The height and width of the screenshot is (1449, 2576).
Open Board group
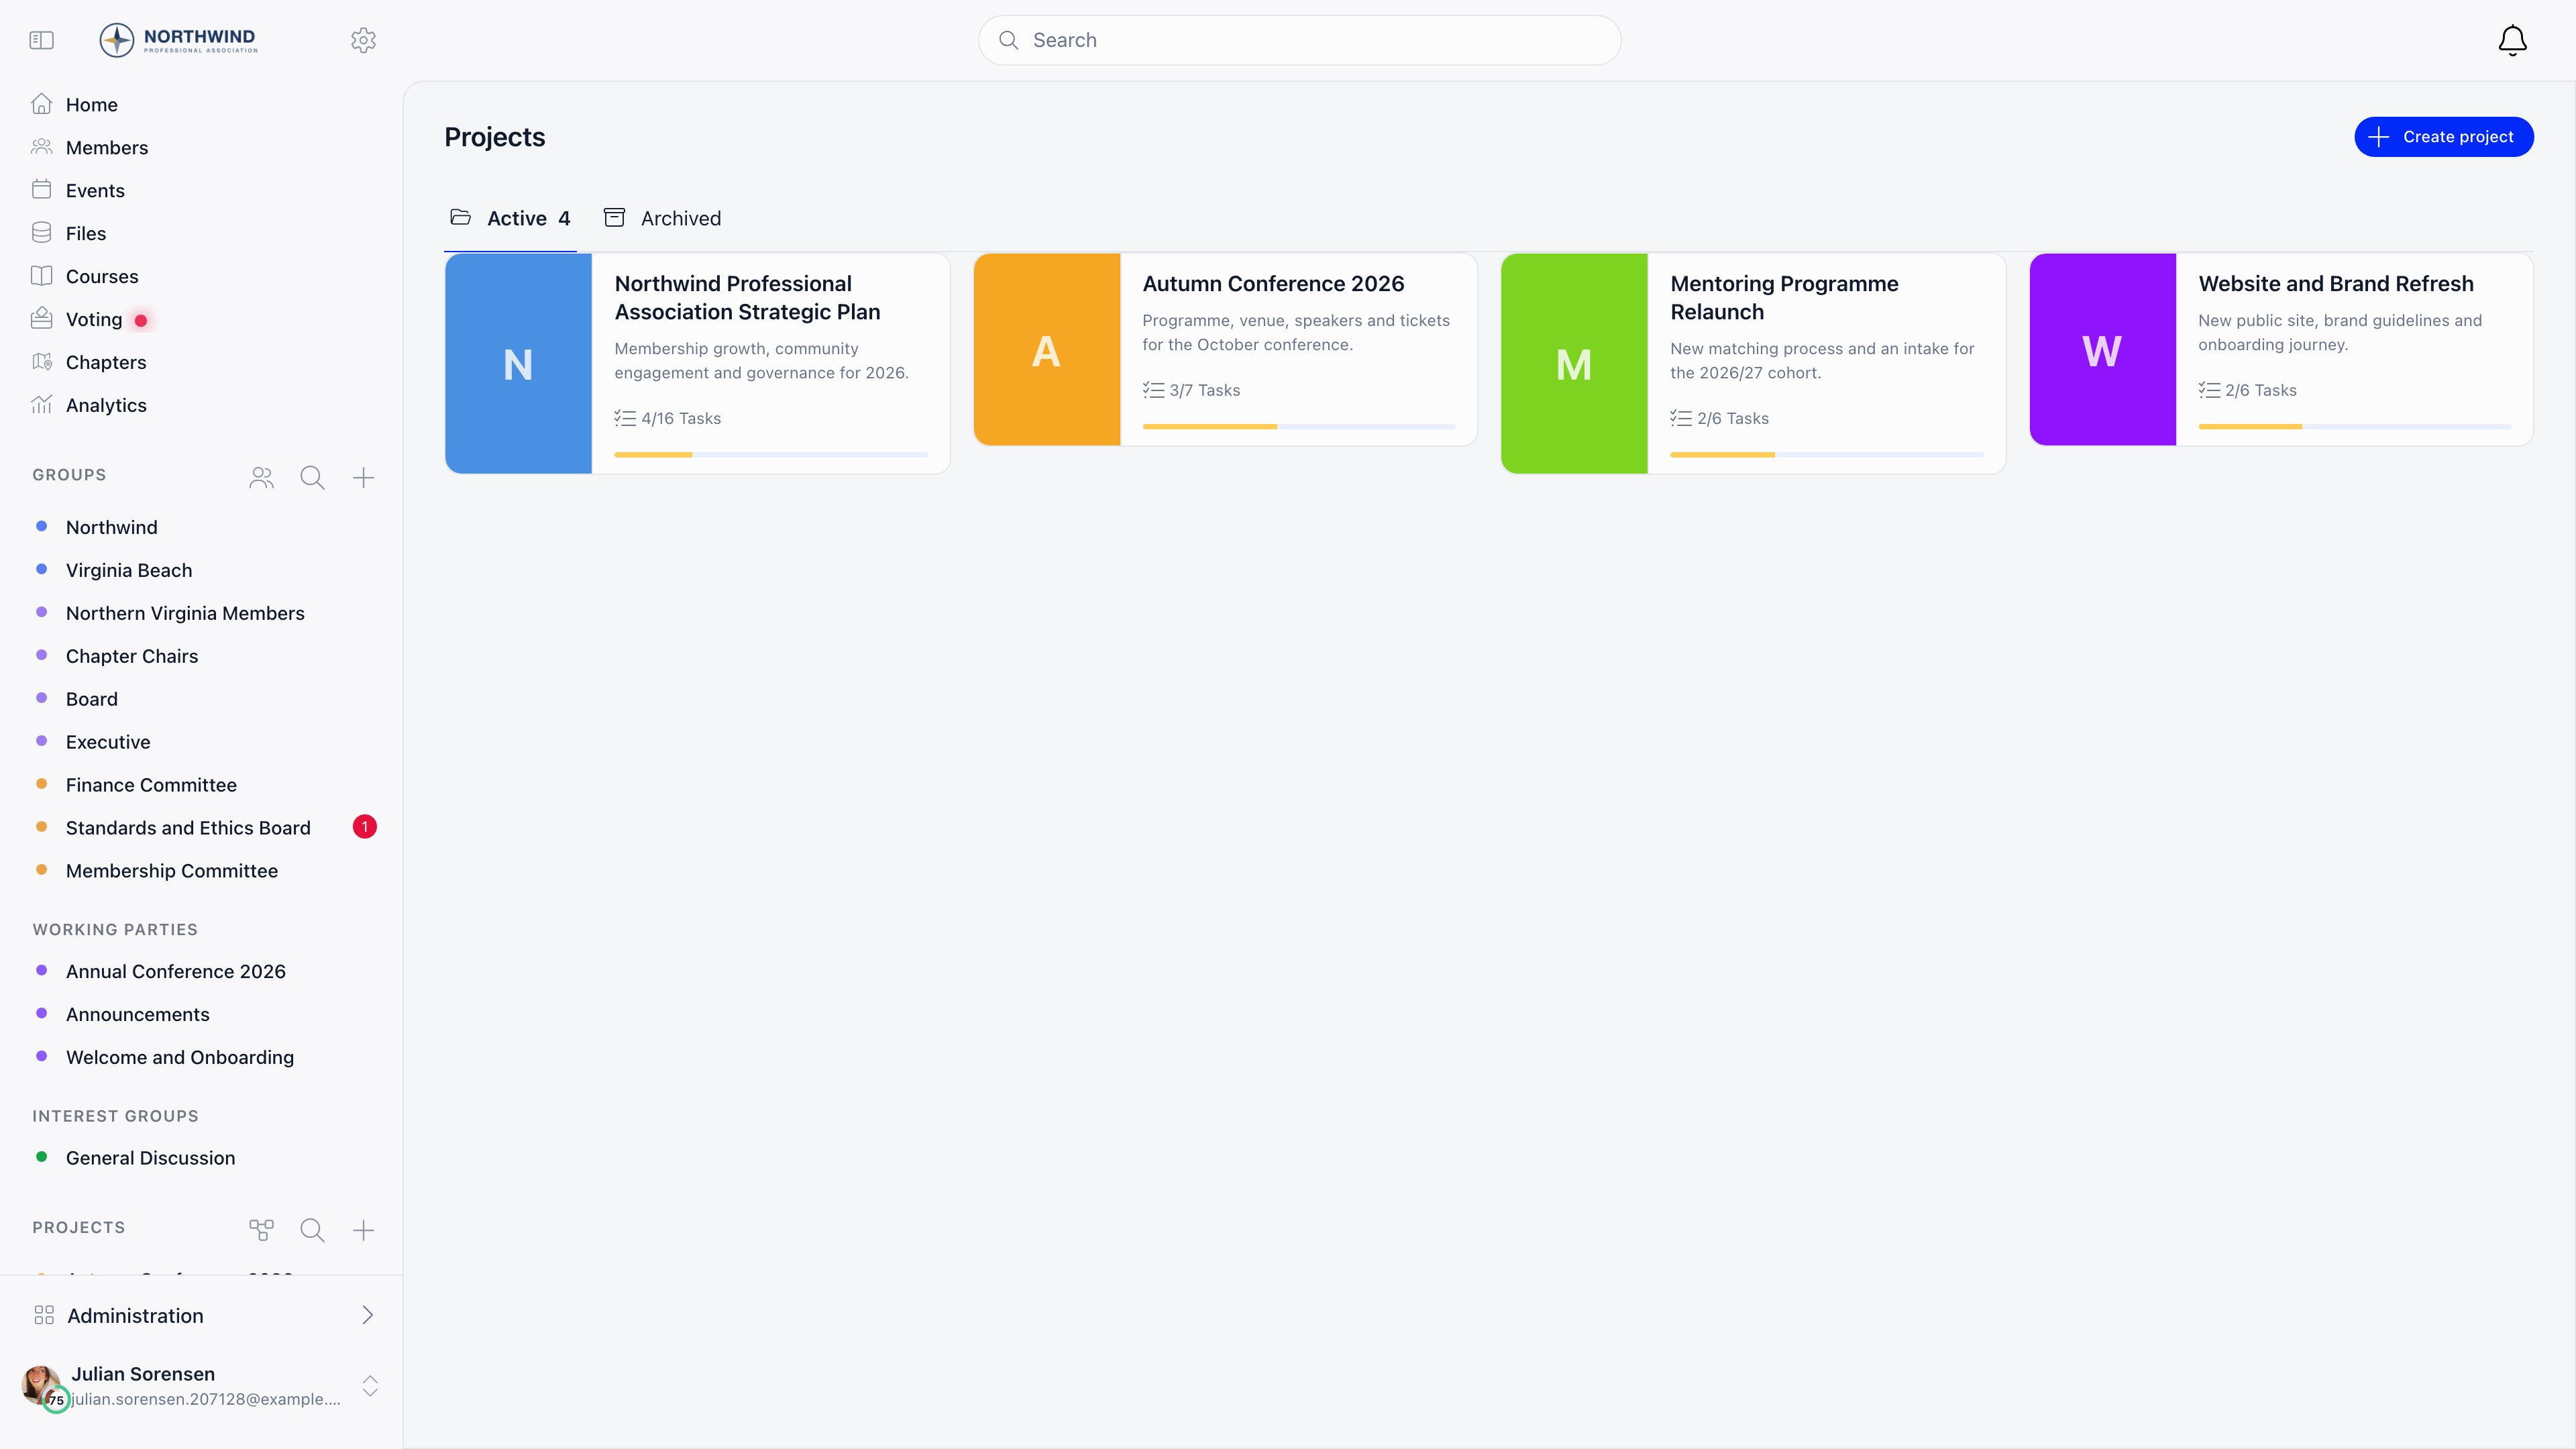click(x=202, y=699)
